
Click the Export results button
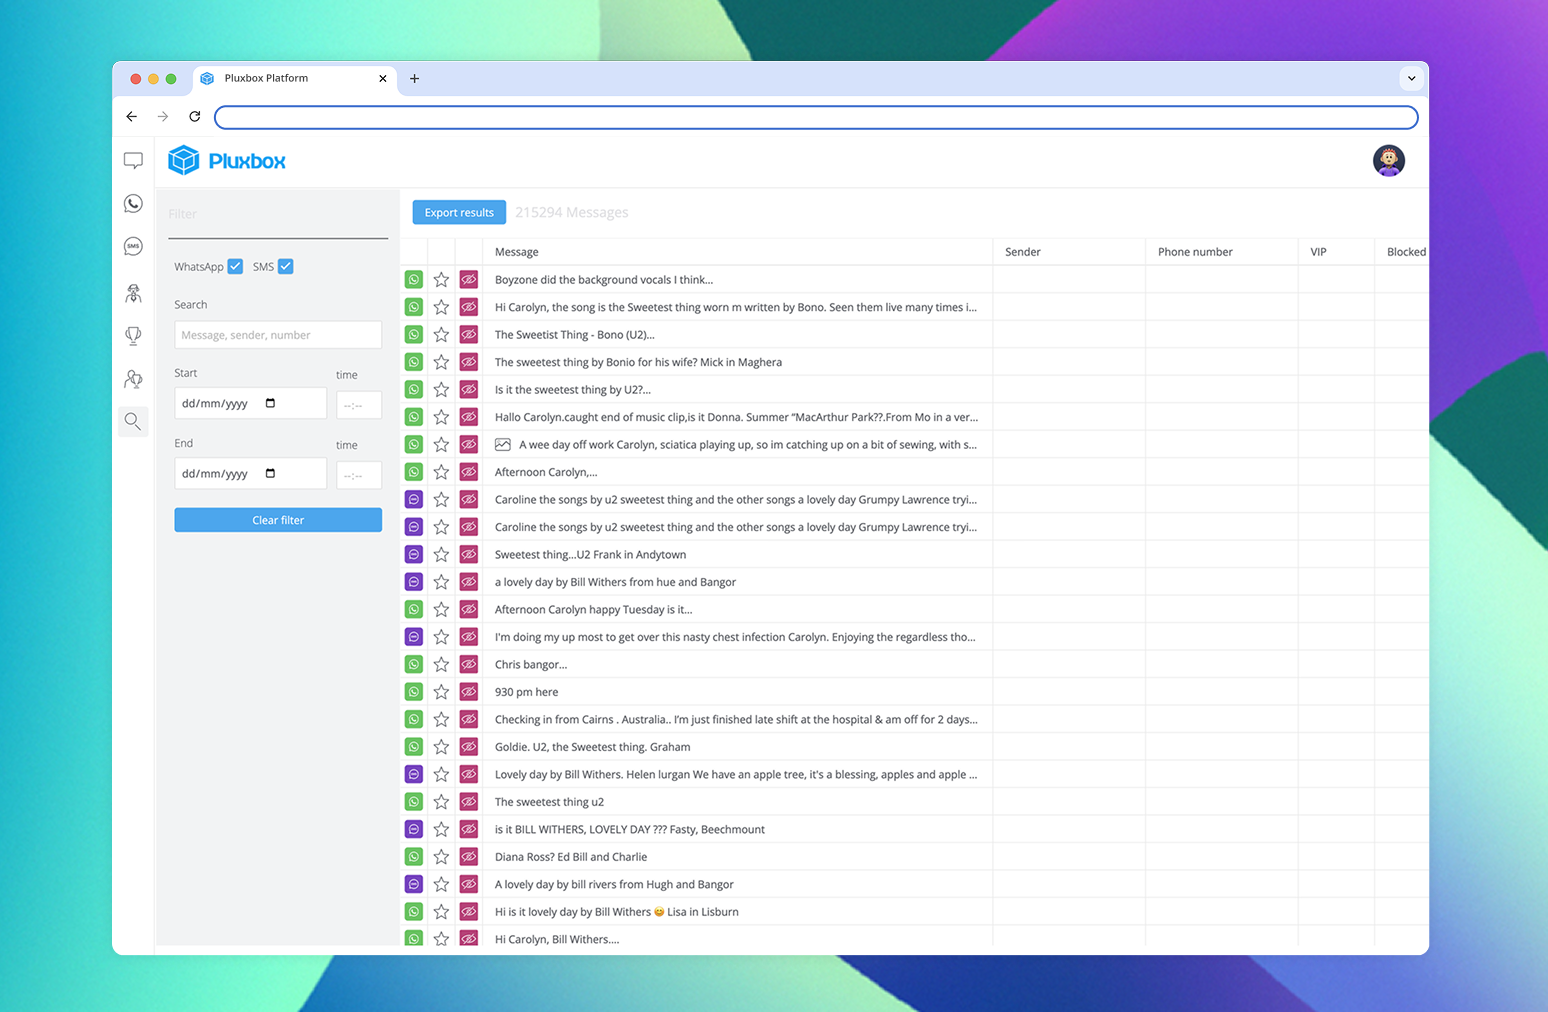(x=459, y=212)
